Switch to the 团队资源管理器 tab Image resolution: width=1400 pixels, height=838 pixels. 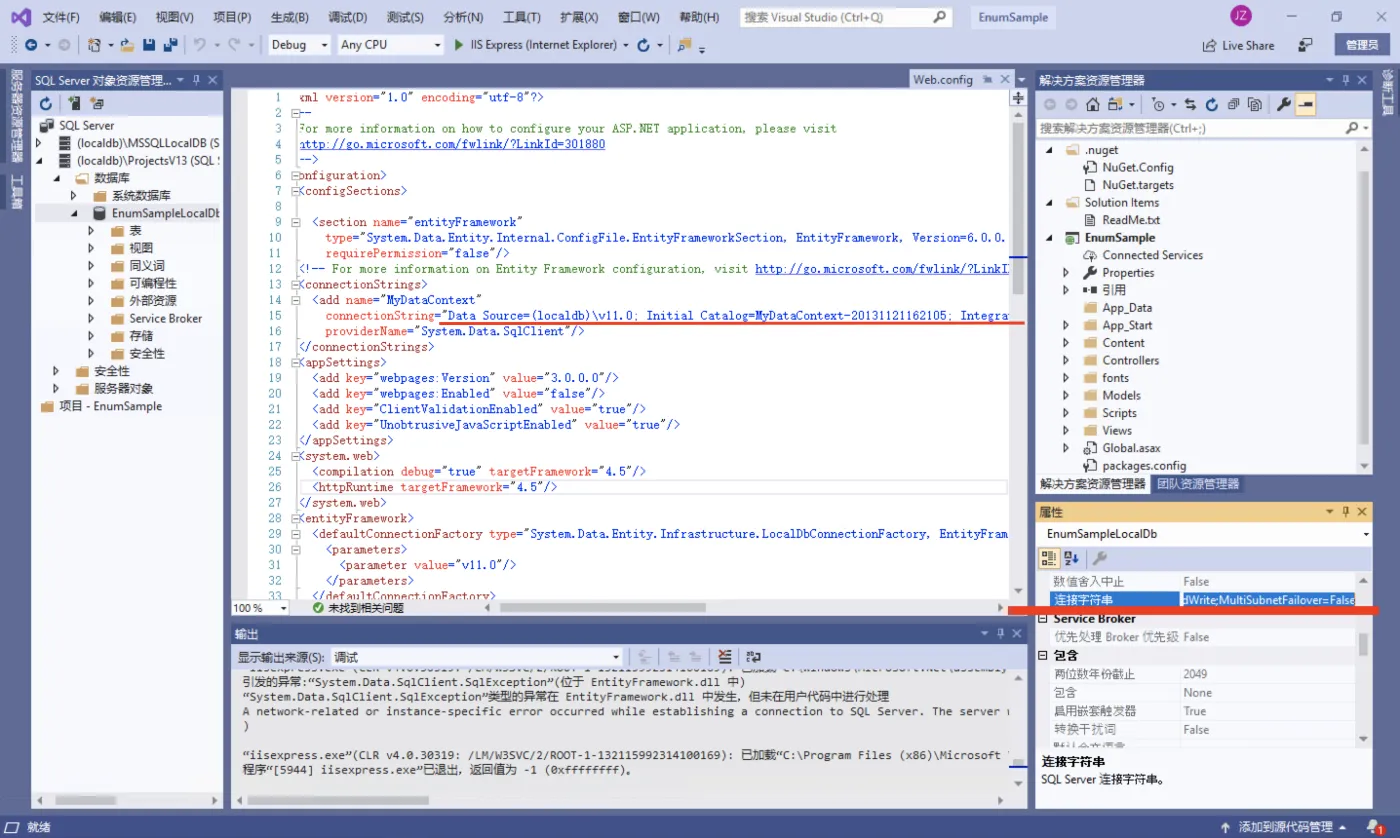[x=1197, y=484]
